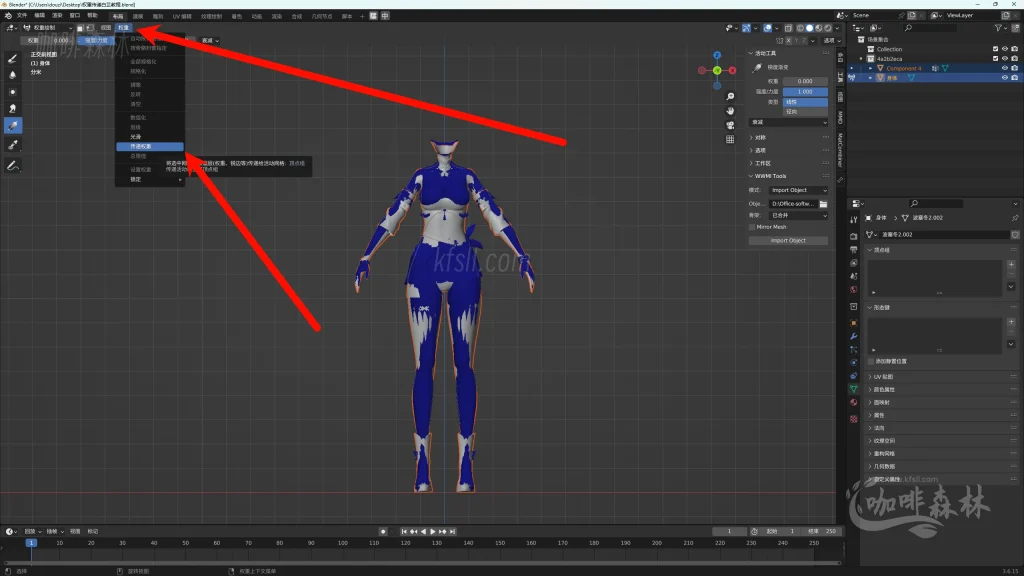Hide the 身体 object eye icon
The height and width of the screenshot is (576, 1024).
[x=1004, y=78]
